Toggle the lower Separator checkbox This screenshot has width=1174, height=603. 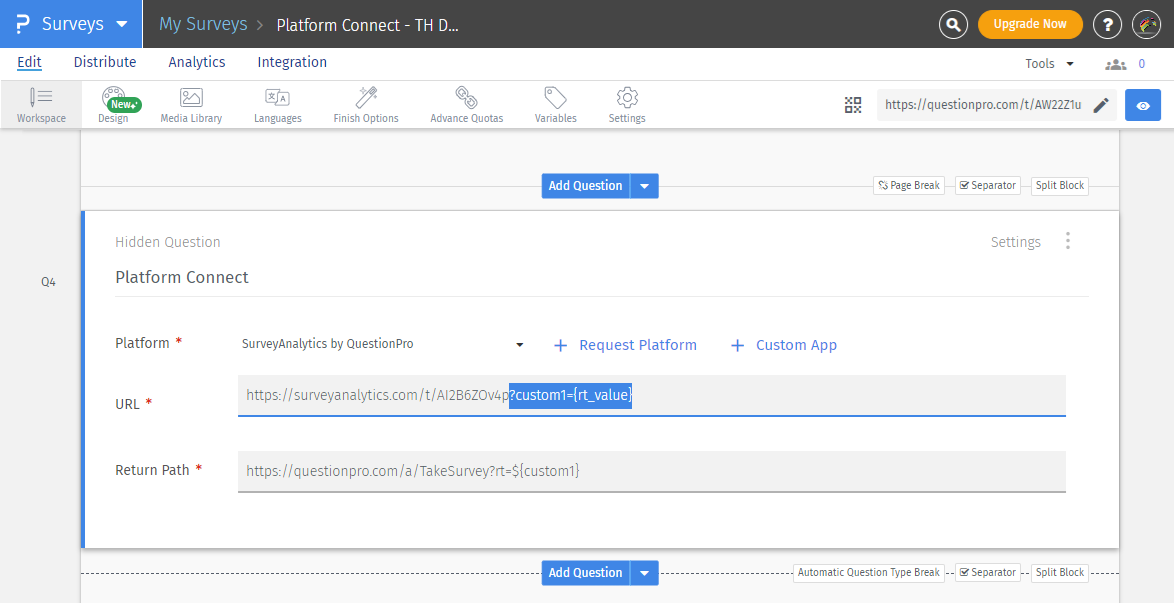click(964, 573)
